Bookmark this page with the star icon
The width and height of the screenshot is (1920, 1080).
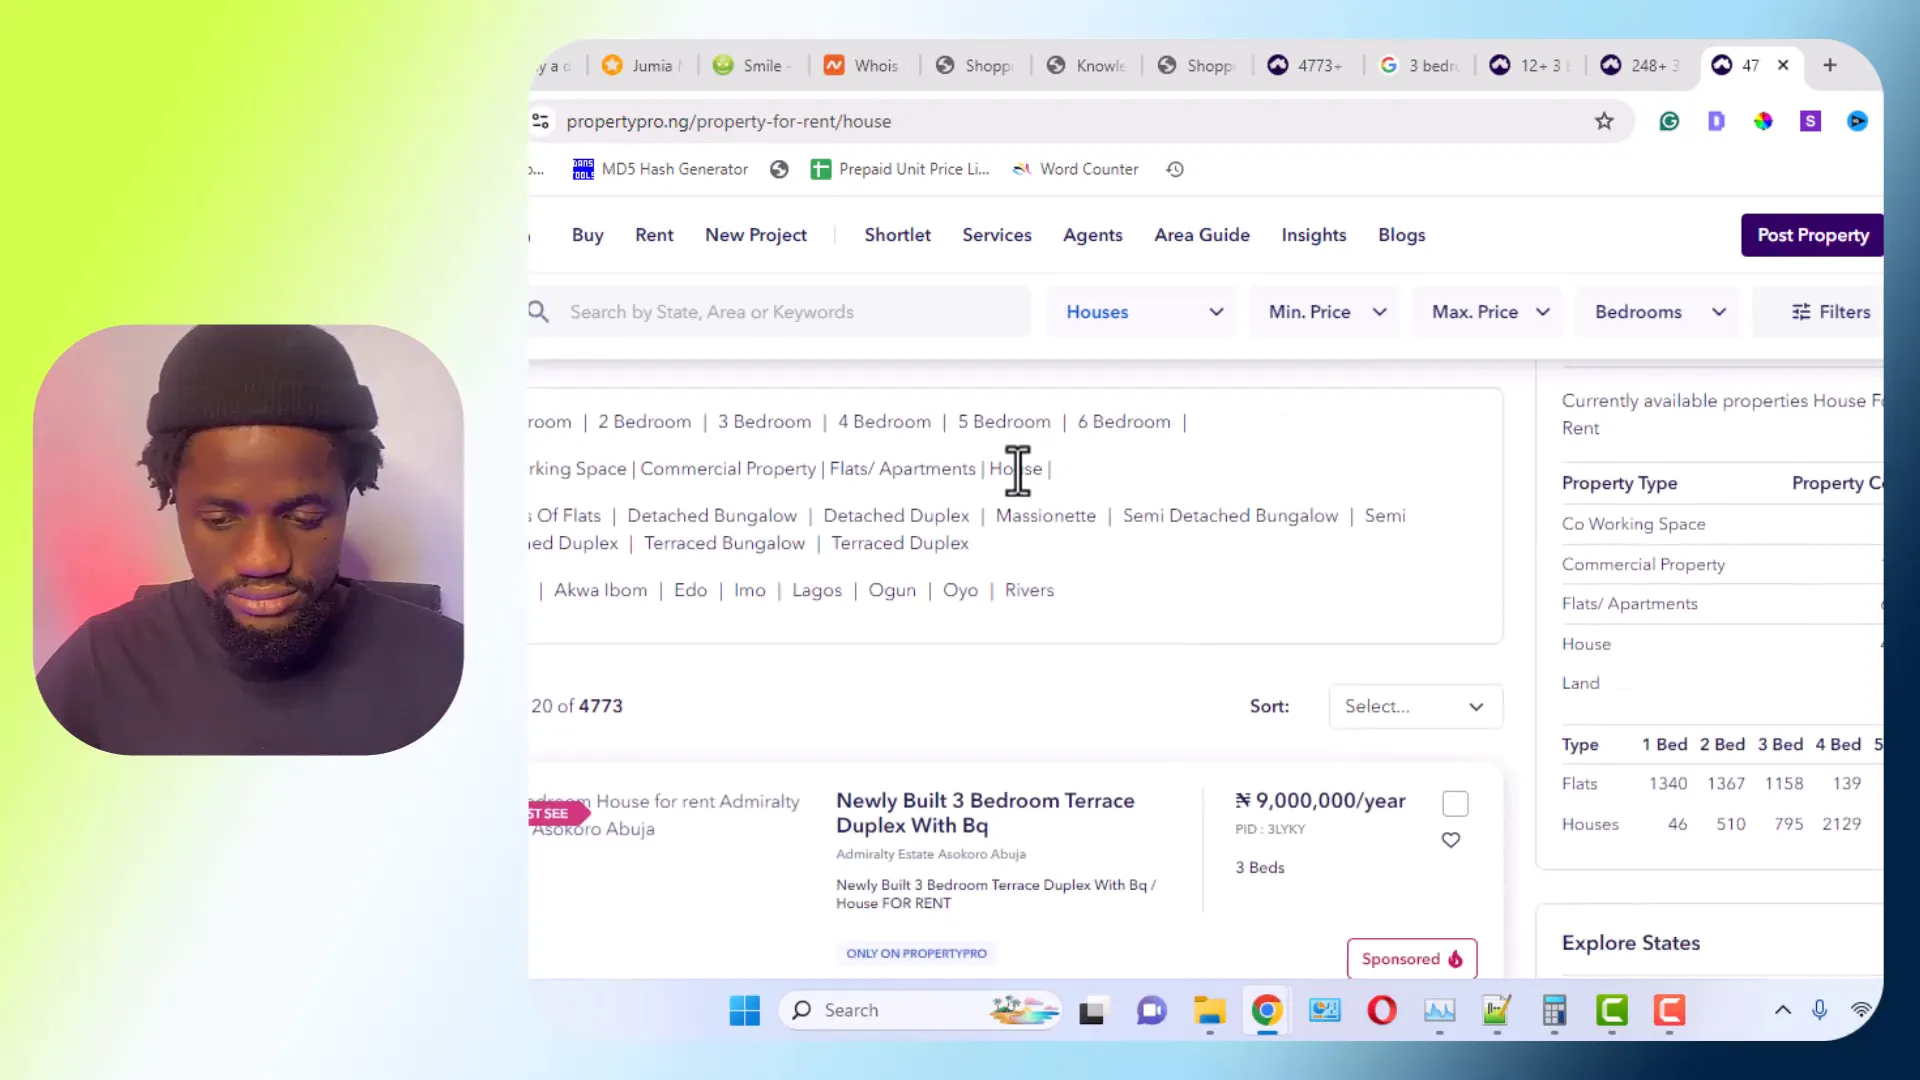(x=1604, y=121)
